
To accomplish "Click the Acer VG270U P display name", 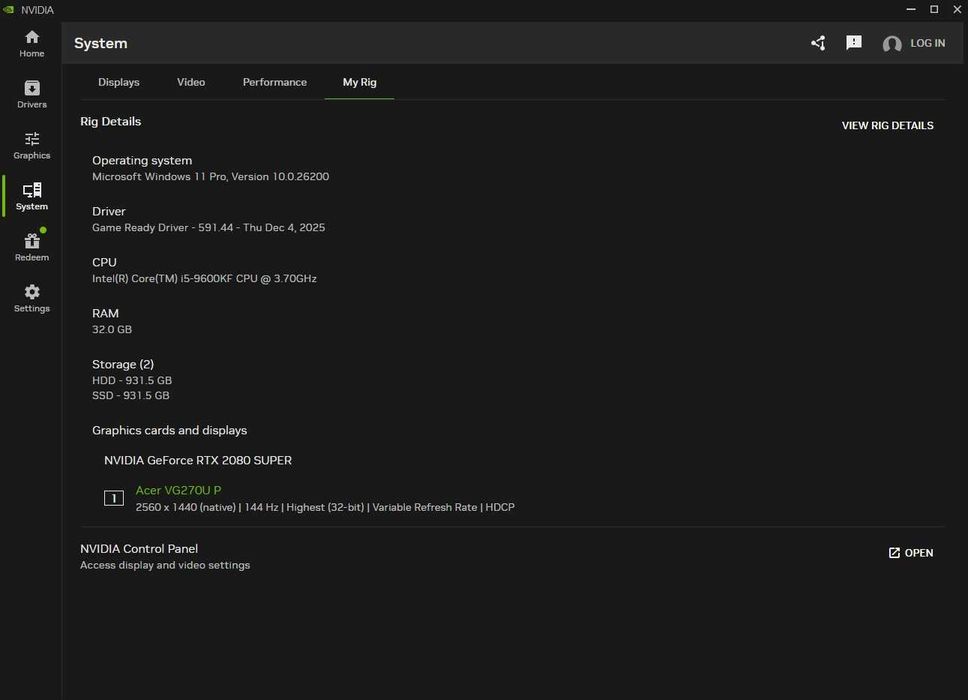I will 178,490.
